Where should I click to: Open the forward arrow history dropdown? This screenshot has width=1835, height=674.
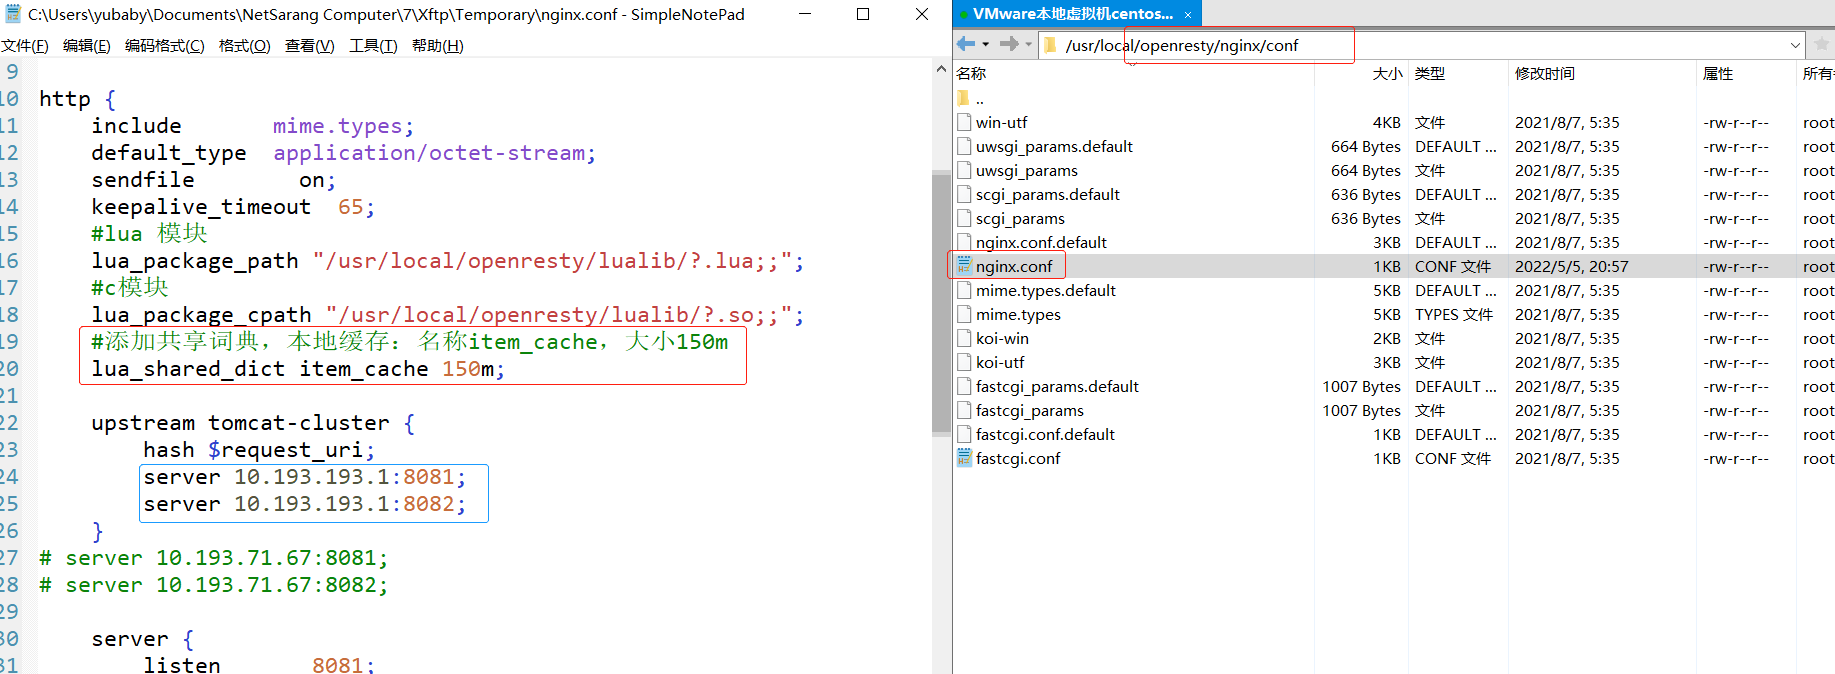(1028, 44)
